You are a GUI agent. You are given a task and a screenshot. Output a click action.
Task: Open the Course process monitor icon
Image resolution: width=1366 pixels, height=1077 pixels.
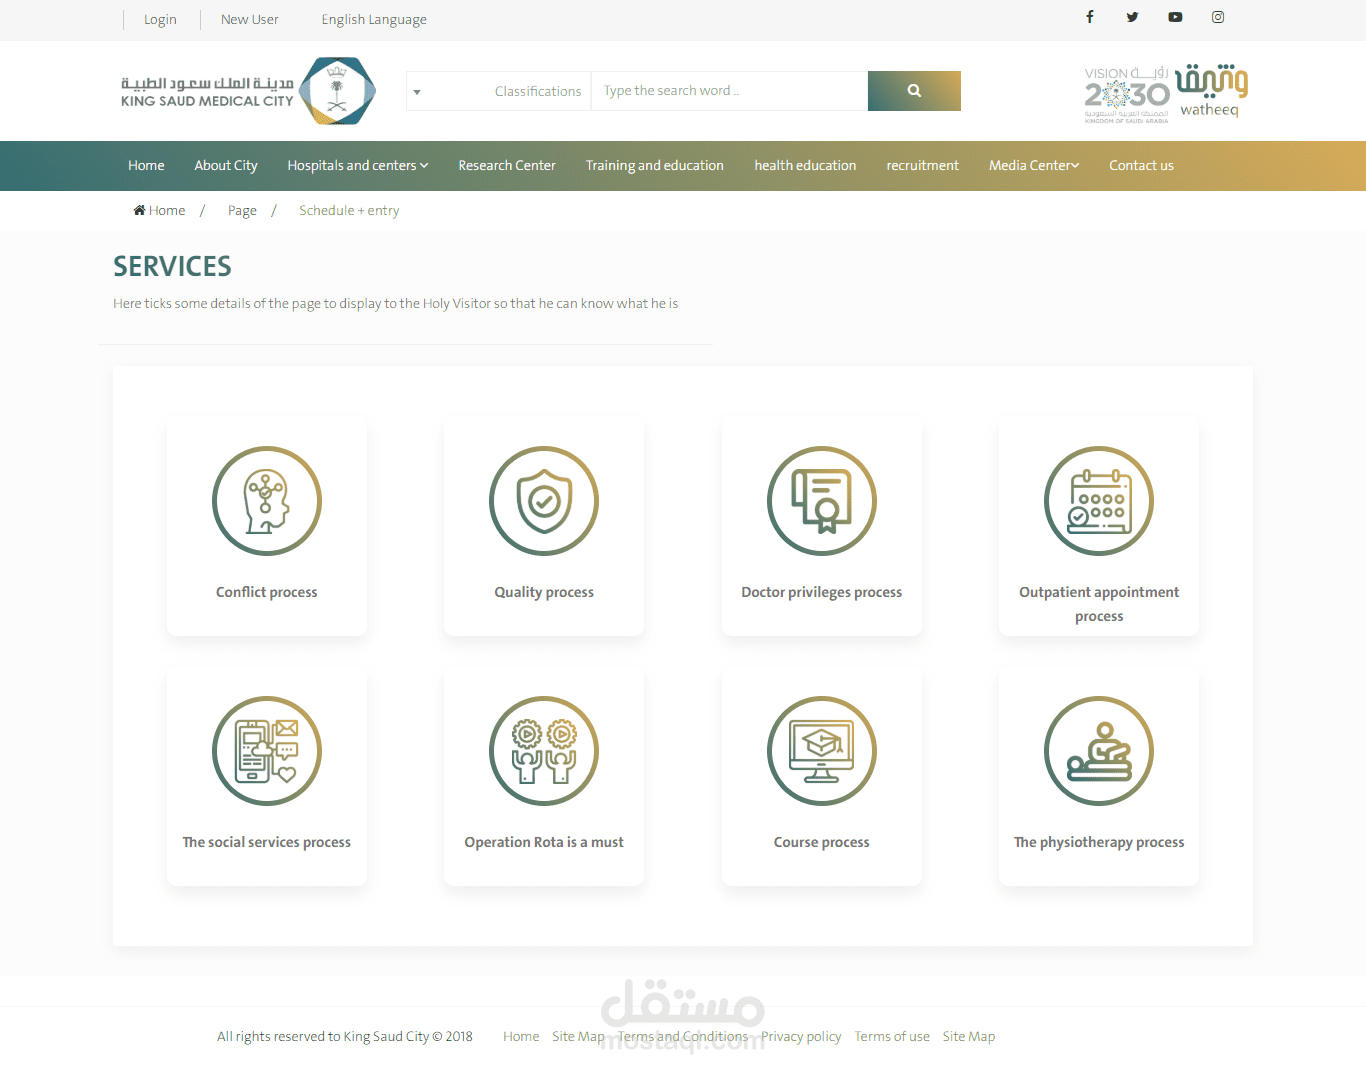(x=822, y=751)
